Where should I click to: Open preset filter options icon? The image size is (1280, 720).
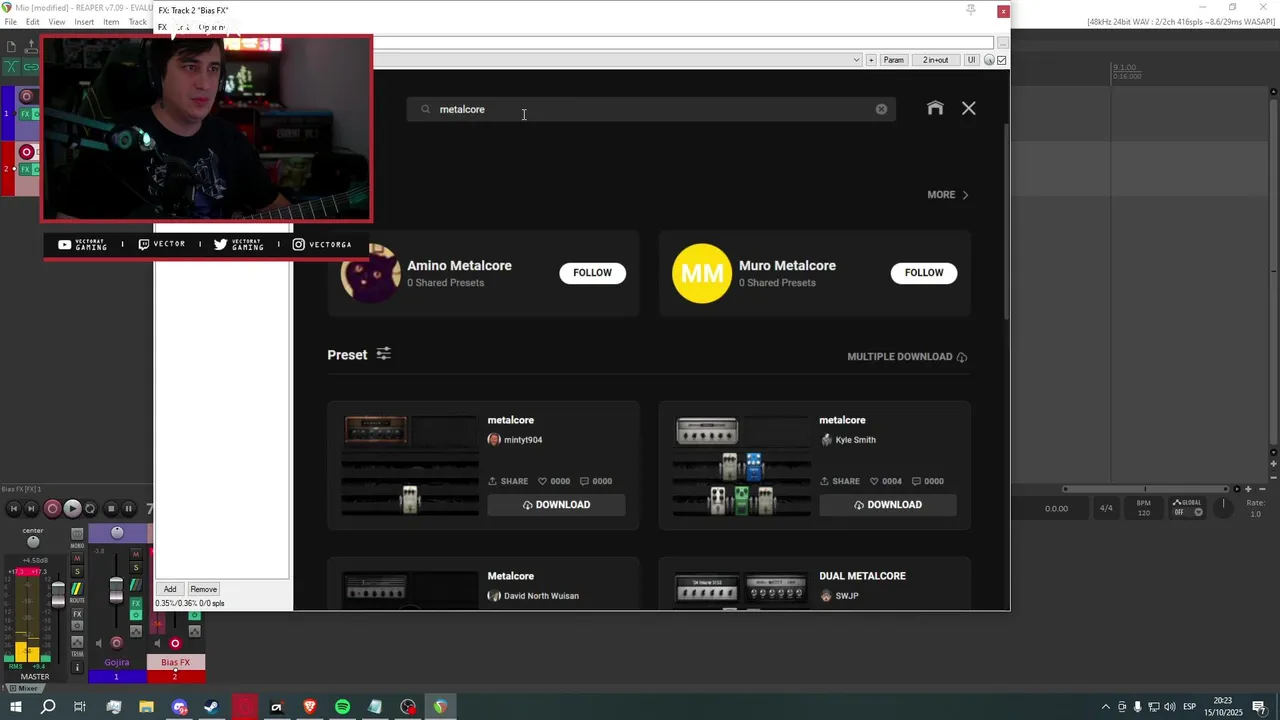383,354
